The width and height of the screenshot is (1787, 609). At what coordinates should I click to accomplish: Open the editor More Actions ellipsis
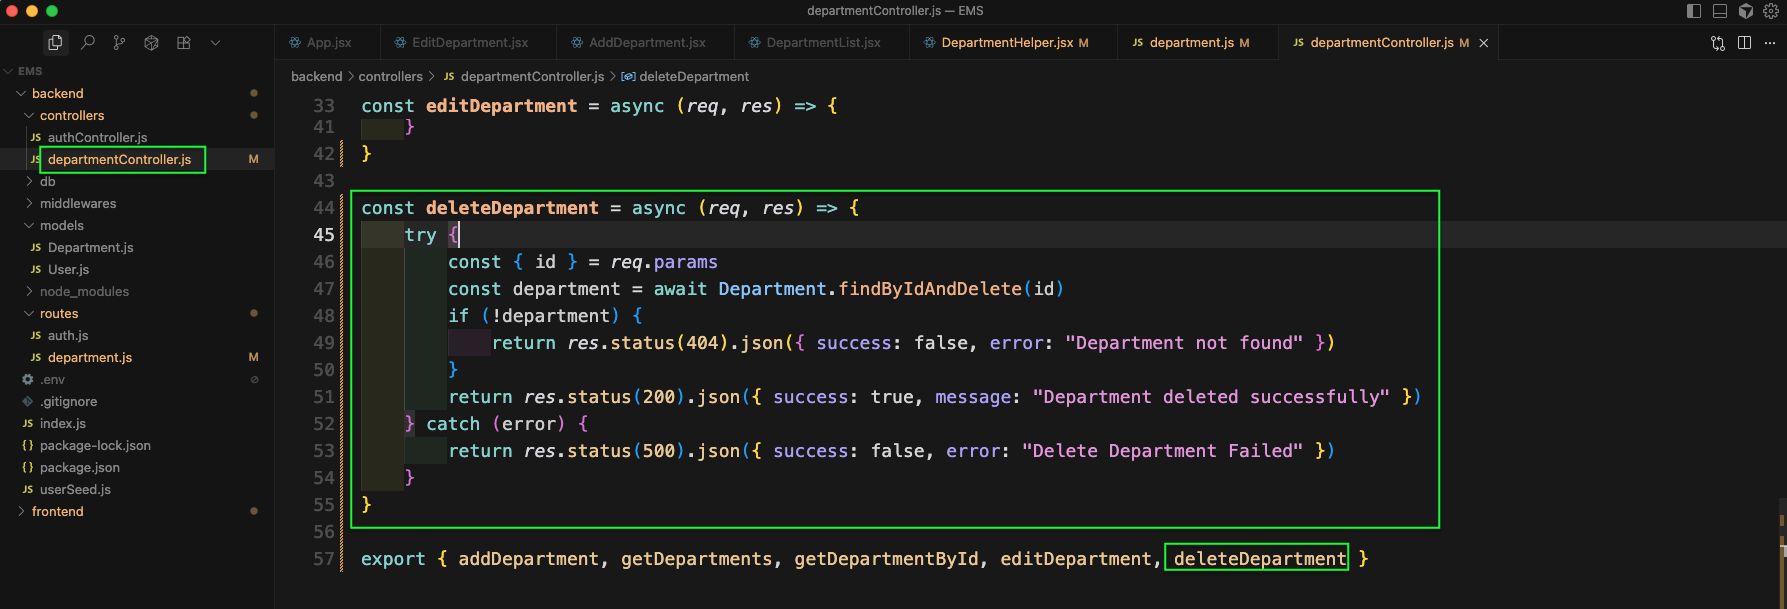(x=1770, y=43)
